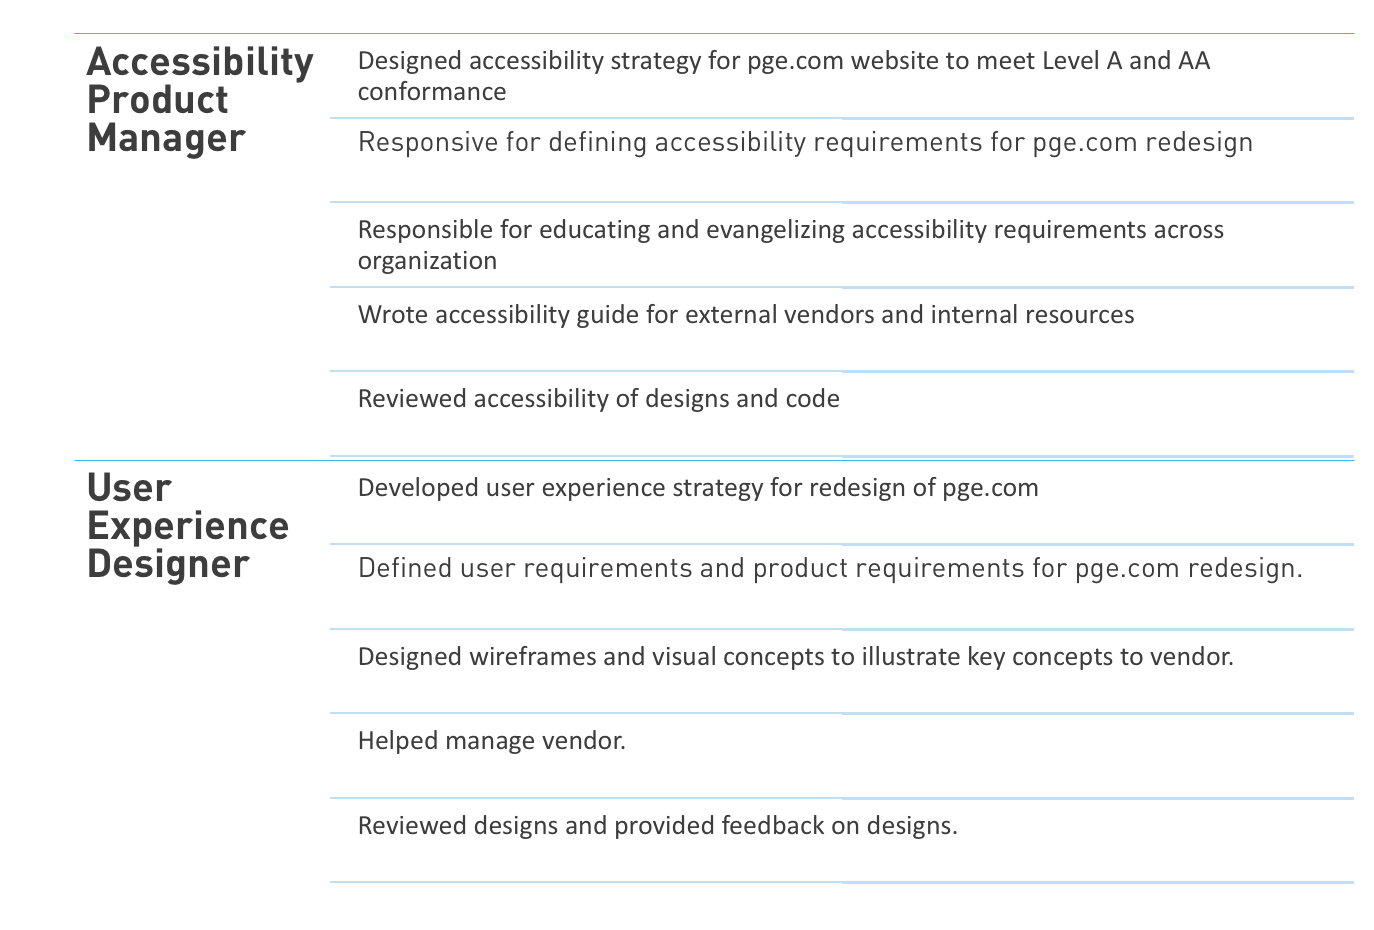Viewport: 1374px width, 930px height.
Task: Click 'Developed user experience strategy' line
Action: [698, 488]
